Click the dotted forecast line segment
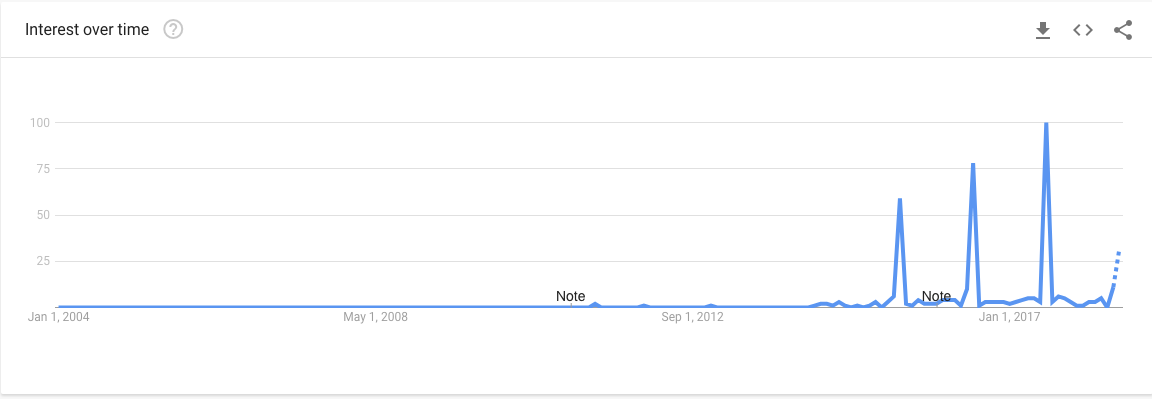This screenshot has width=1152, height=399. point(1116,268)
